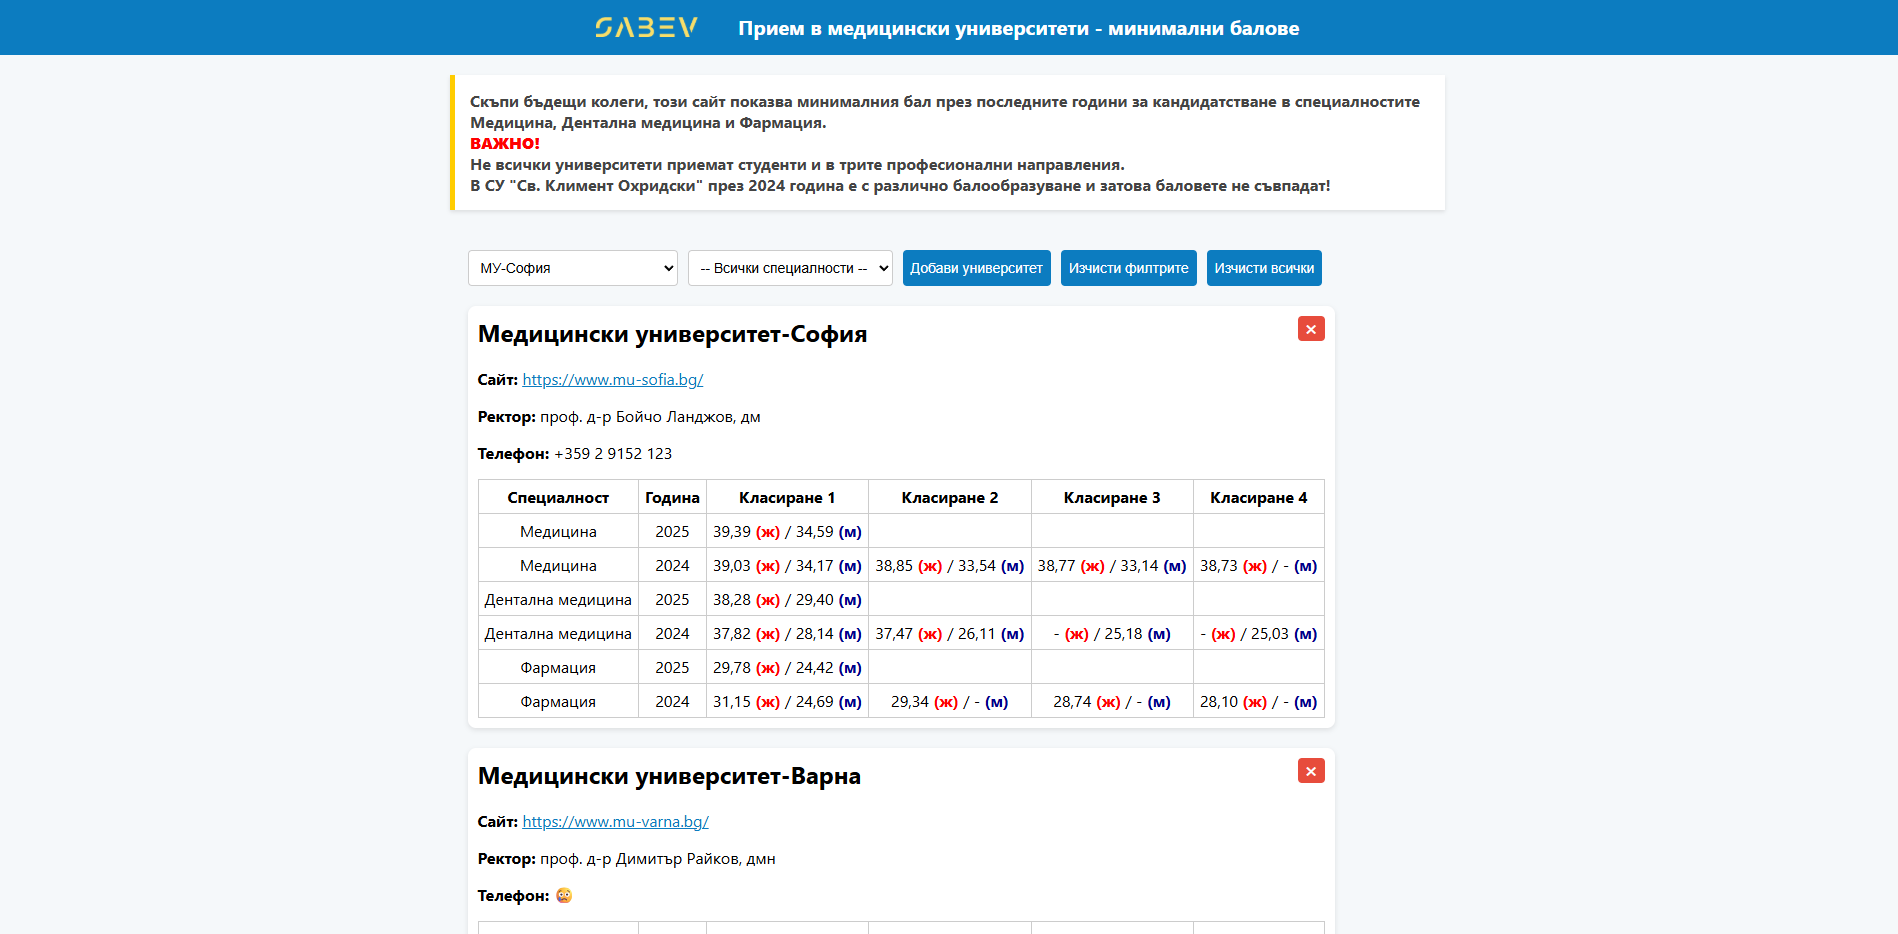Click the Специалност column header
This screenshot has width=1898, height=934.
(x=558, y=498)
